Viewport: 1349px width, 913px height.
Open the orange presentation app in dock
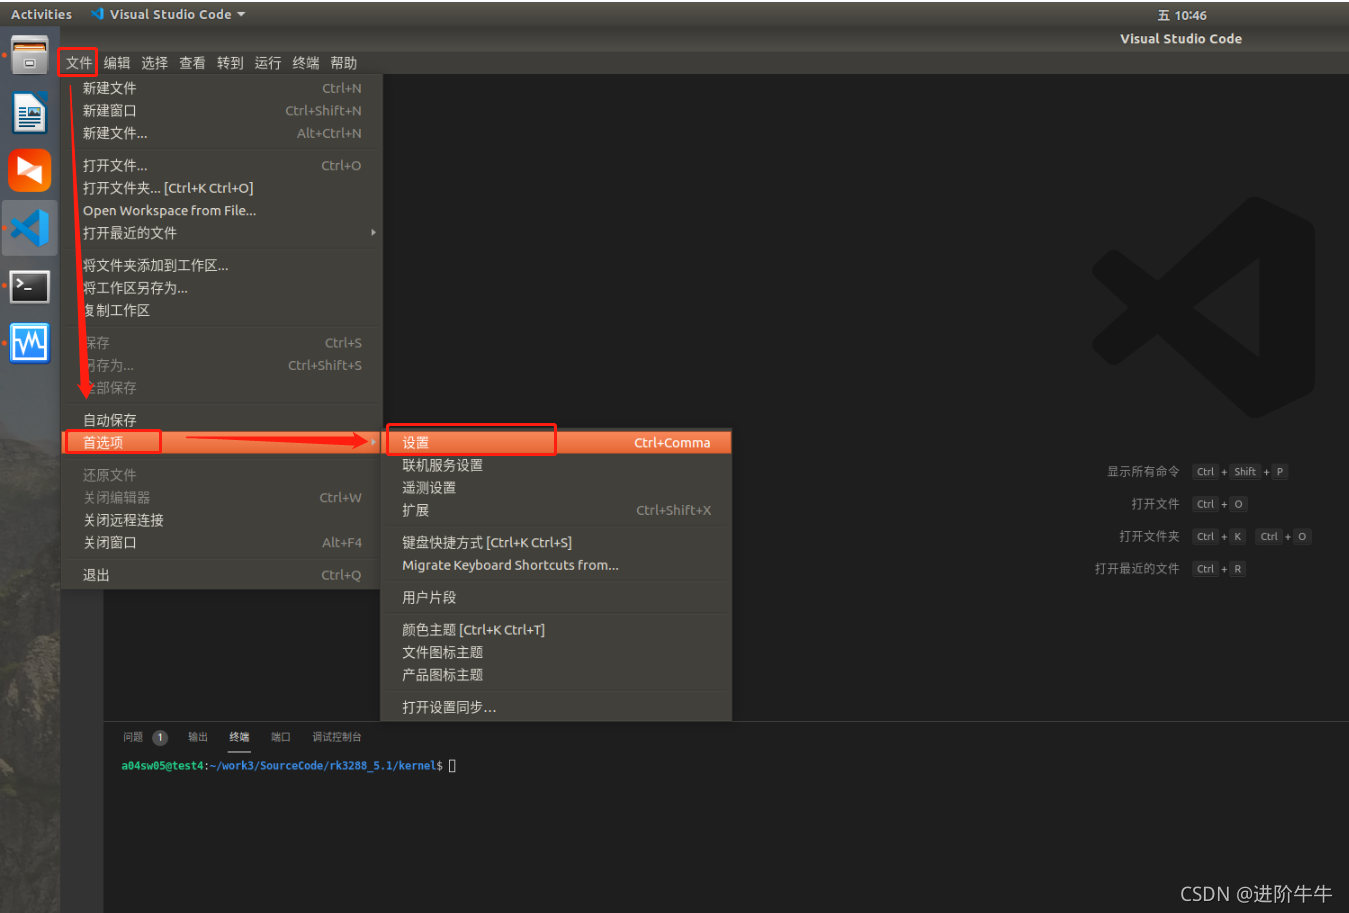30,170
